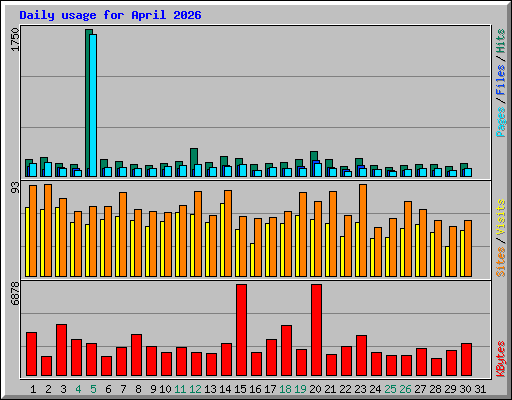Screen dimensions: 512x400
Task: Click day label '17' on x-axis
Action: [270, 389]
